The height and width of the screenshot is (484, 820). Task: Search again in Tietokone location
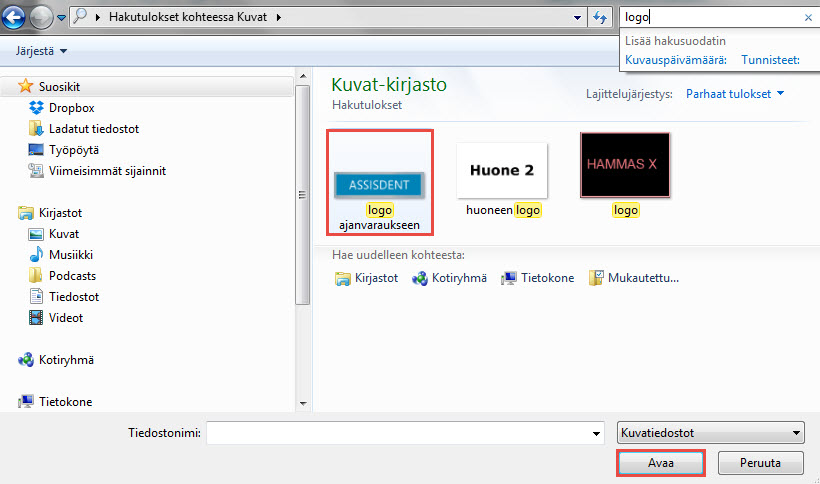pos(537,278)
